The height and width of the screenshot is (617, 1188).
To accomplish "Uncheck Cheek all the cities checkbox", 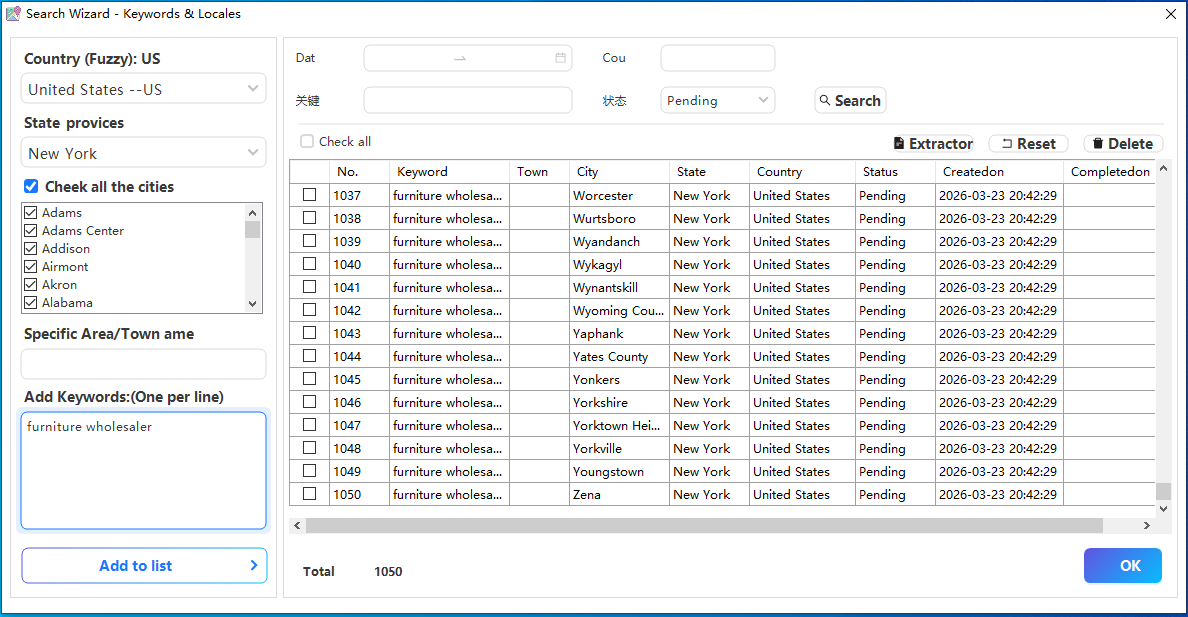I will click(x=31, y=187).
